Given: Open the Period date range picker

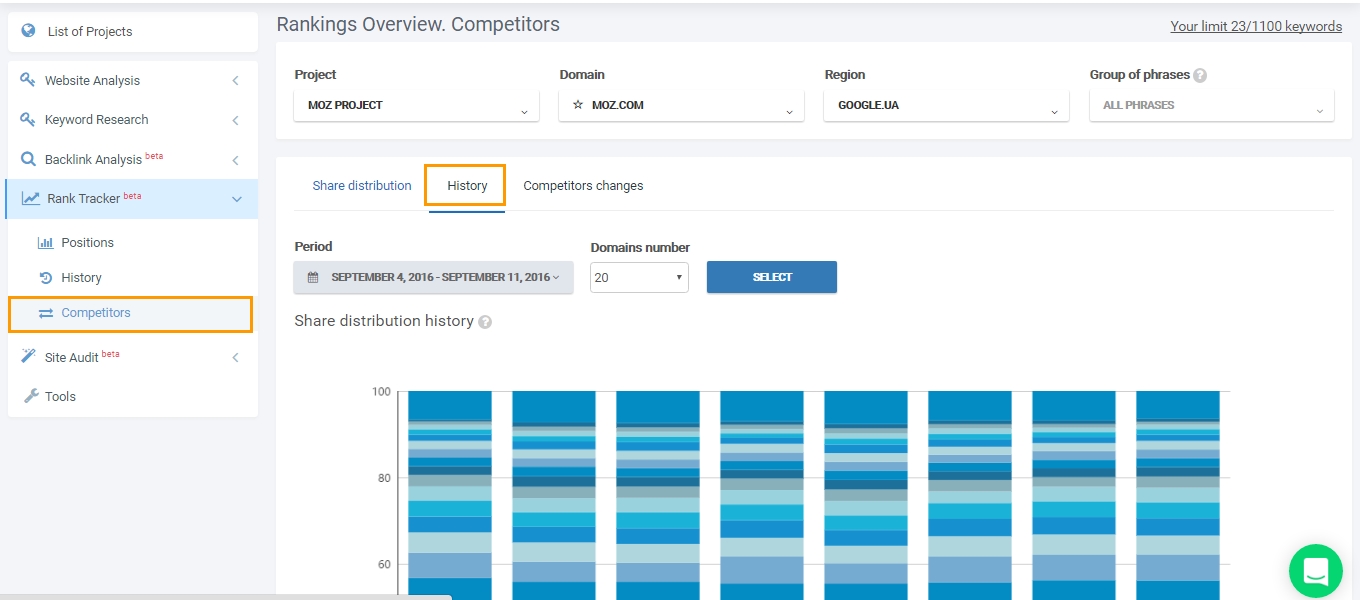Looking at the screenshot, I should click(x=434, y=277).
